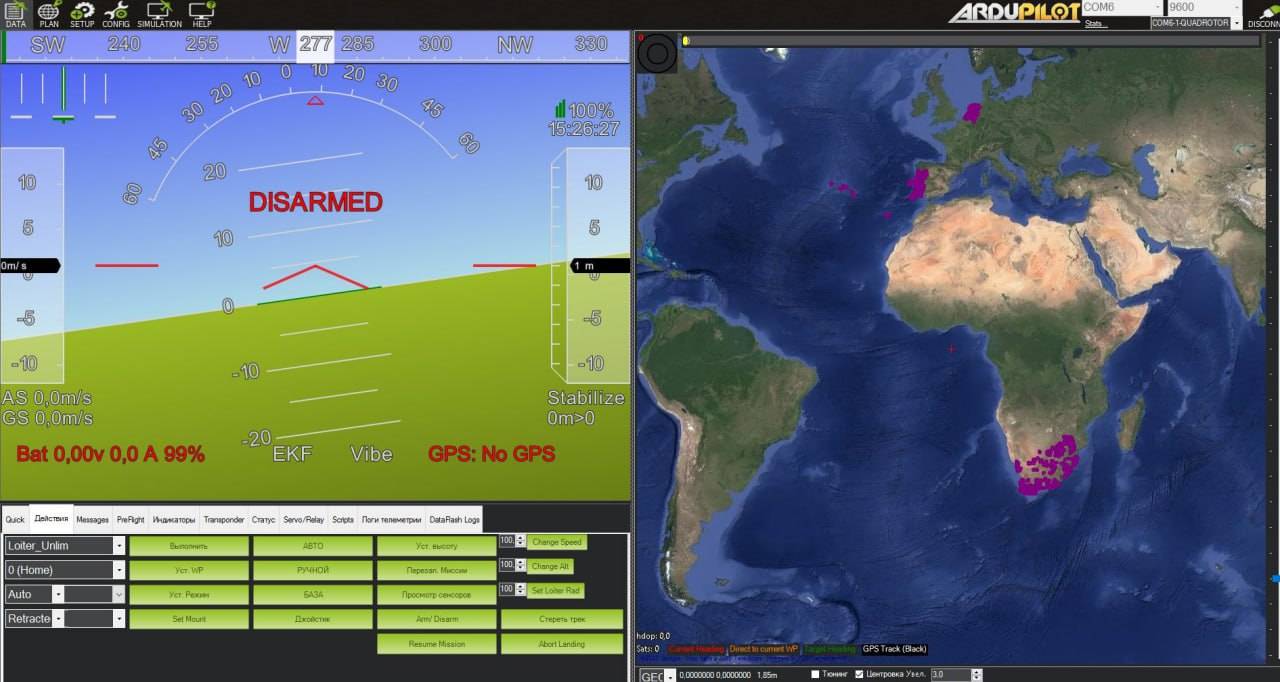1280x682 pixels.
Task: Switch to the DataFlash Logs tab
Action: 455,520
